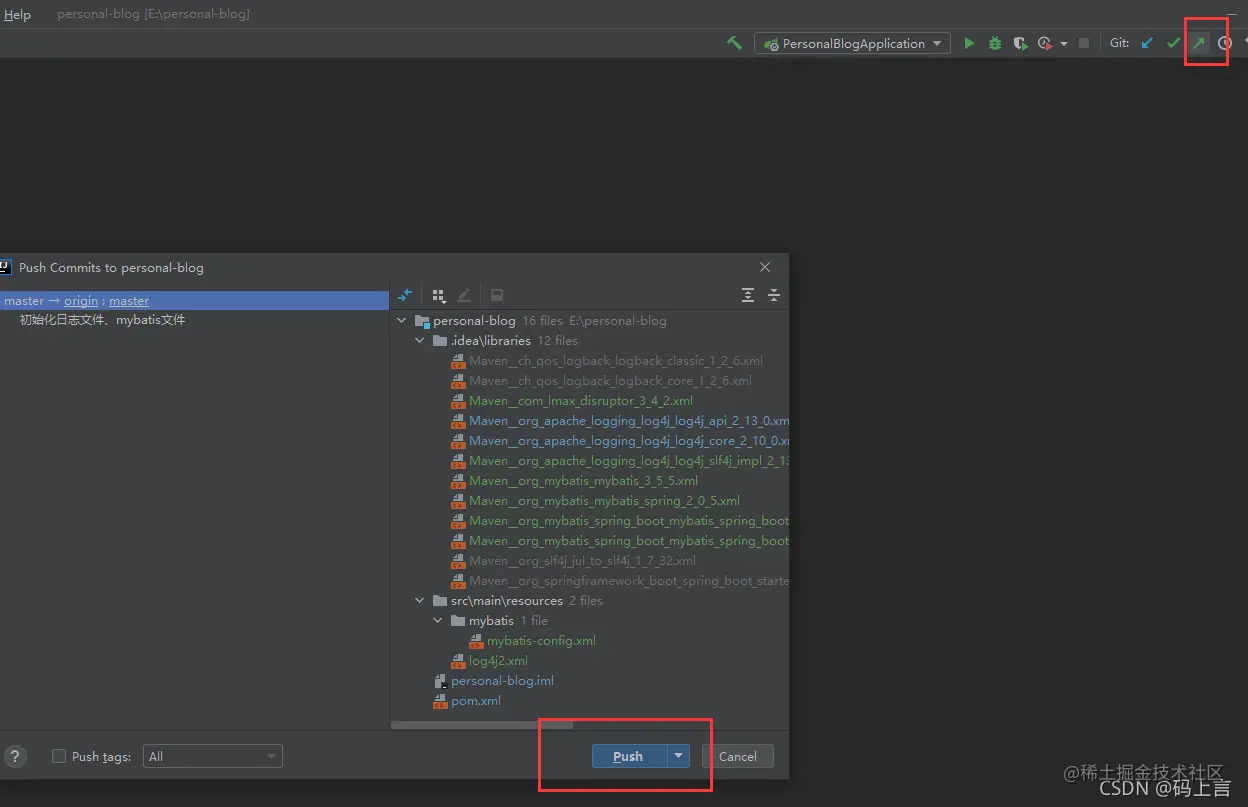Click the profiler run icon
Image resolution: width=1248 pixels, height=807 pixels.
[x=1044, y=43]
